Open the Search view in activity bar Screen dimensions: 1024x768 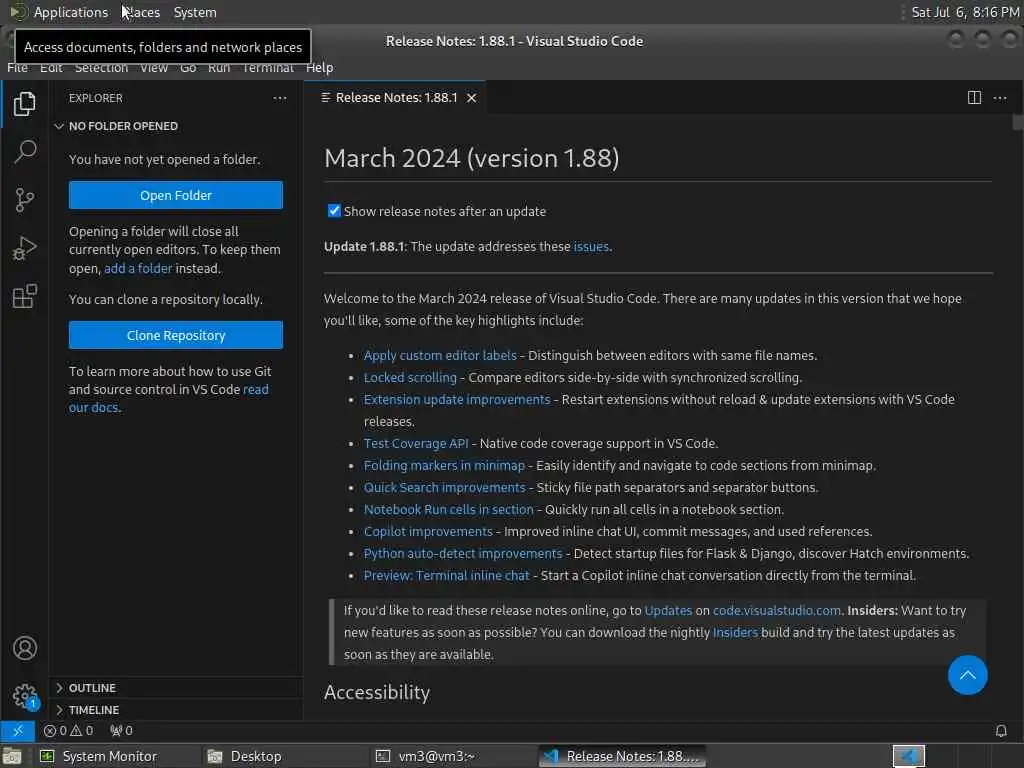[x=25, y=152]
